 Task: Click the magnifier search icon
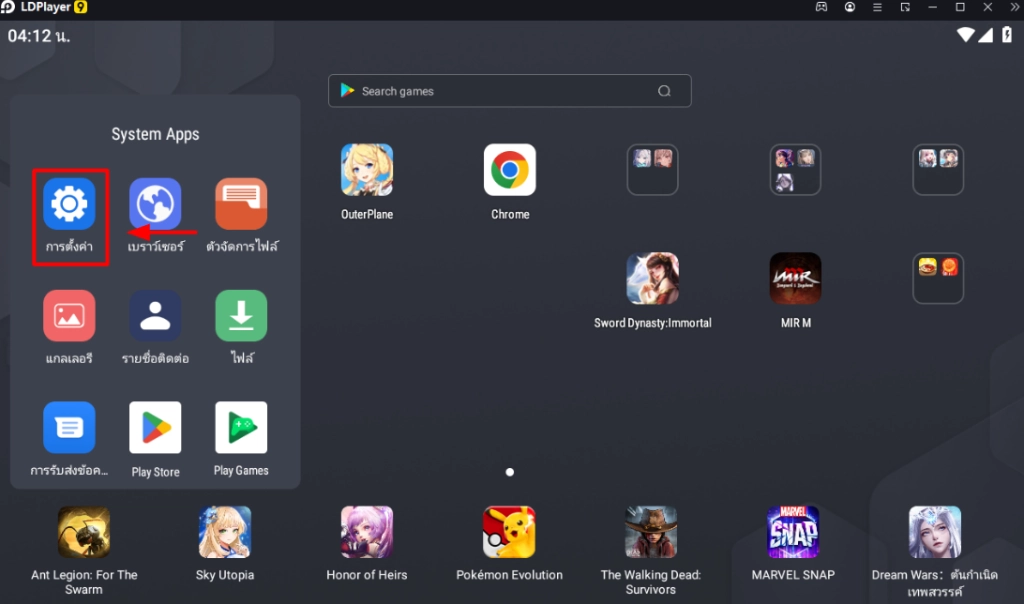(x=664, y=91)
